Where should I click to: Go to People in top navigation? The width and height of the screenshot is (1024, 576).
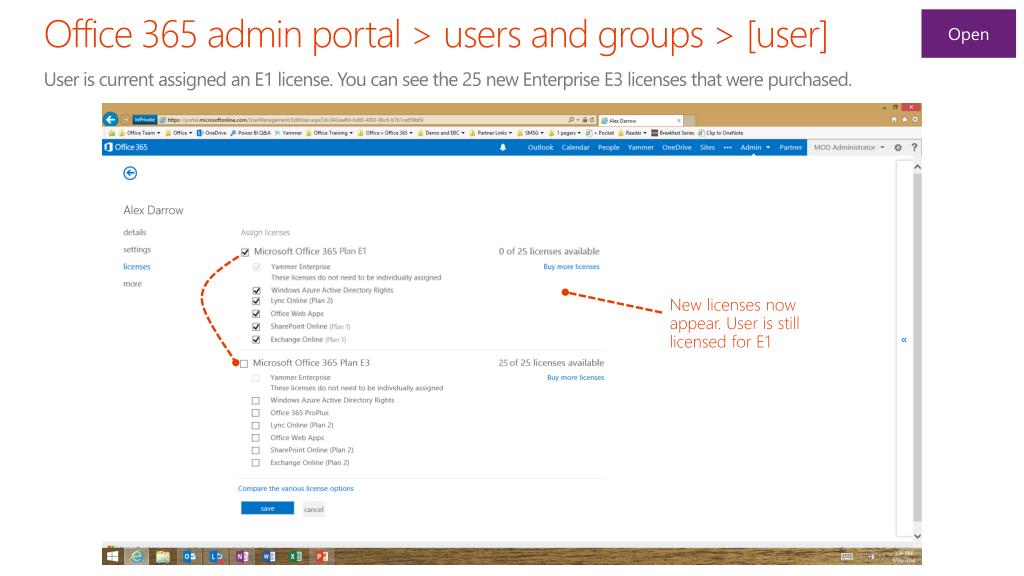[609, 148]
